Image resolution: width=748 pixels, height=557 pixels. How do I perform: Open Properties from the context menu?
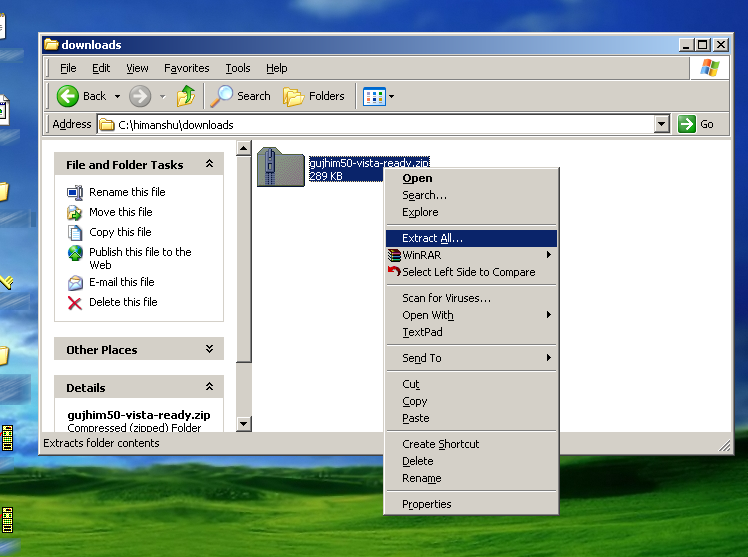coord(471,504)
